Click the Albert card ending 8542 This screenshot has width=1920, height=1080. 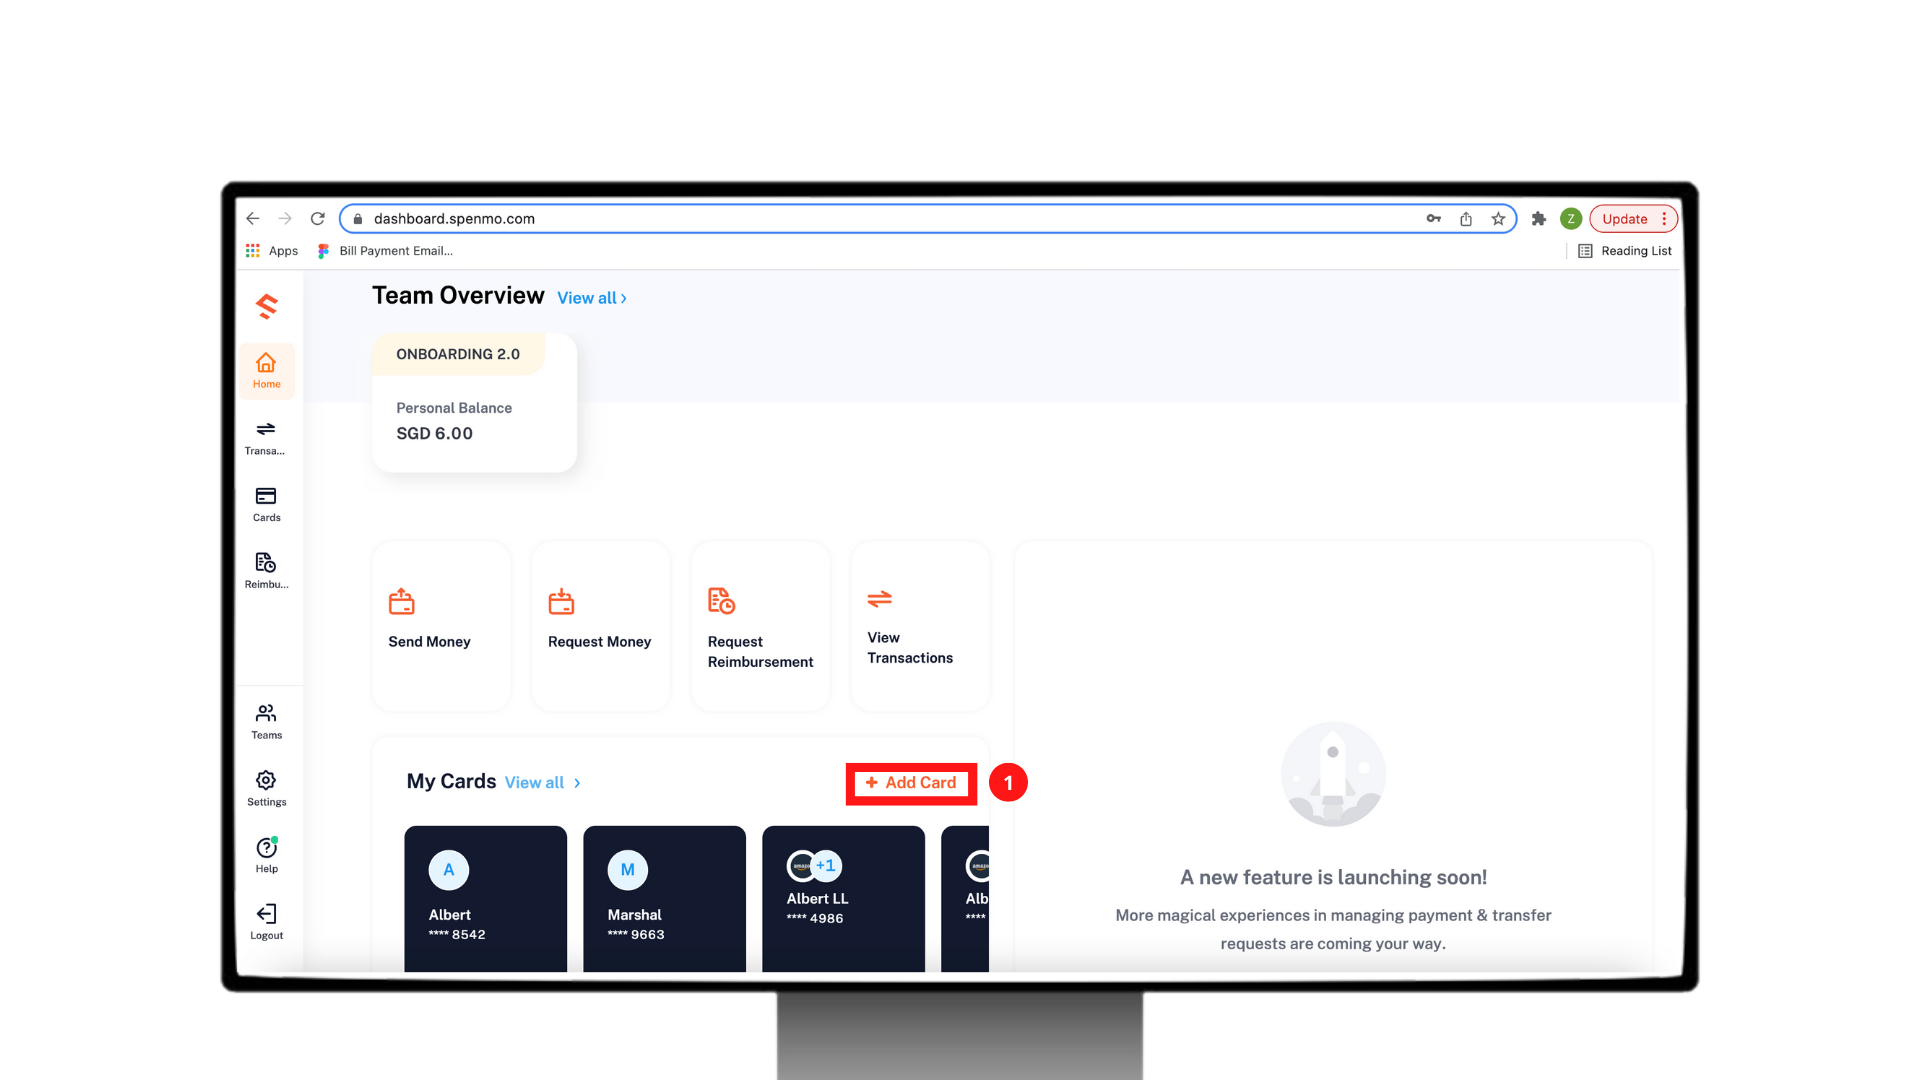tap(488, 897)
